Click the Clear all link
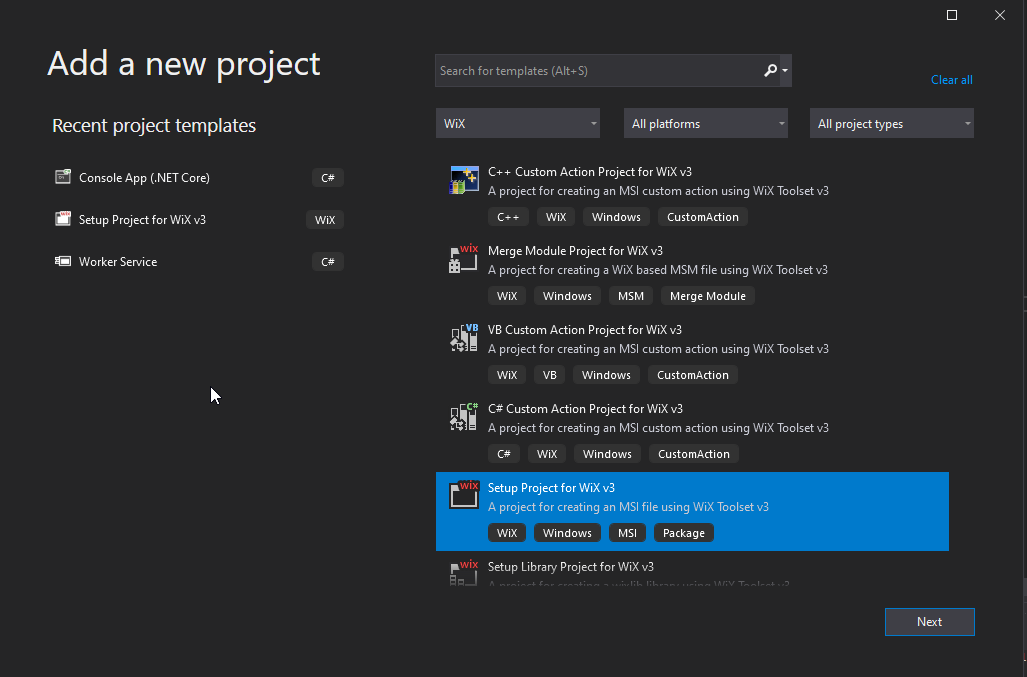1027x677 pixels. (952, 80)
